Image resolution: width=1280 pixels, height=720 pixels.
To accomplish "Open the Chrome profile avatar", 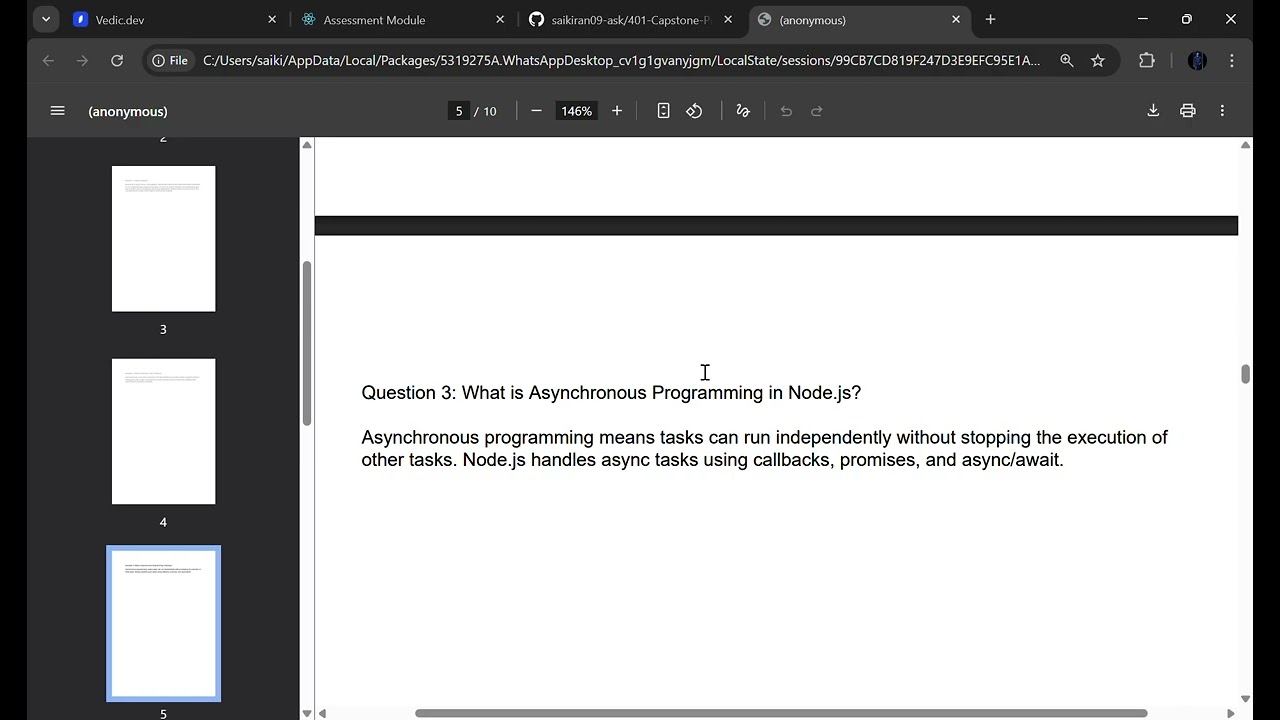I will (x=1197, y=60).
